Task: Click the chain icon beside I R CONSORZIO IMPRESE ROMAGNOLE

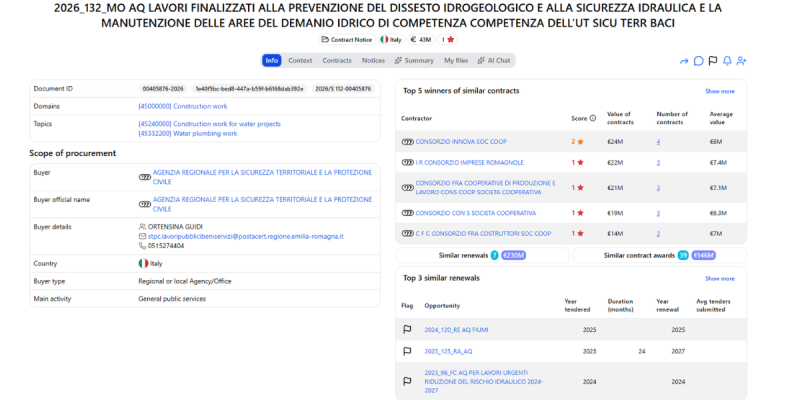Action: coord(408,163)
